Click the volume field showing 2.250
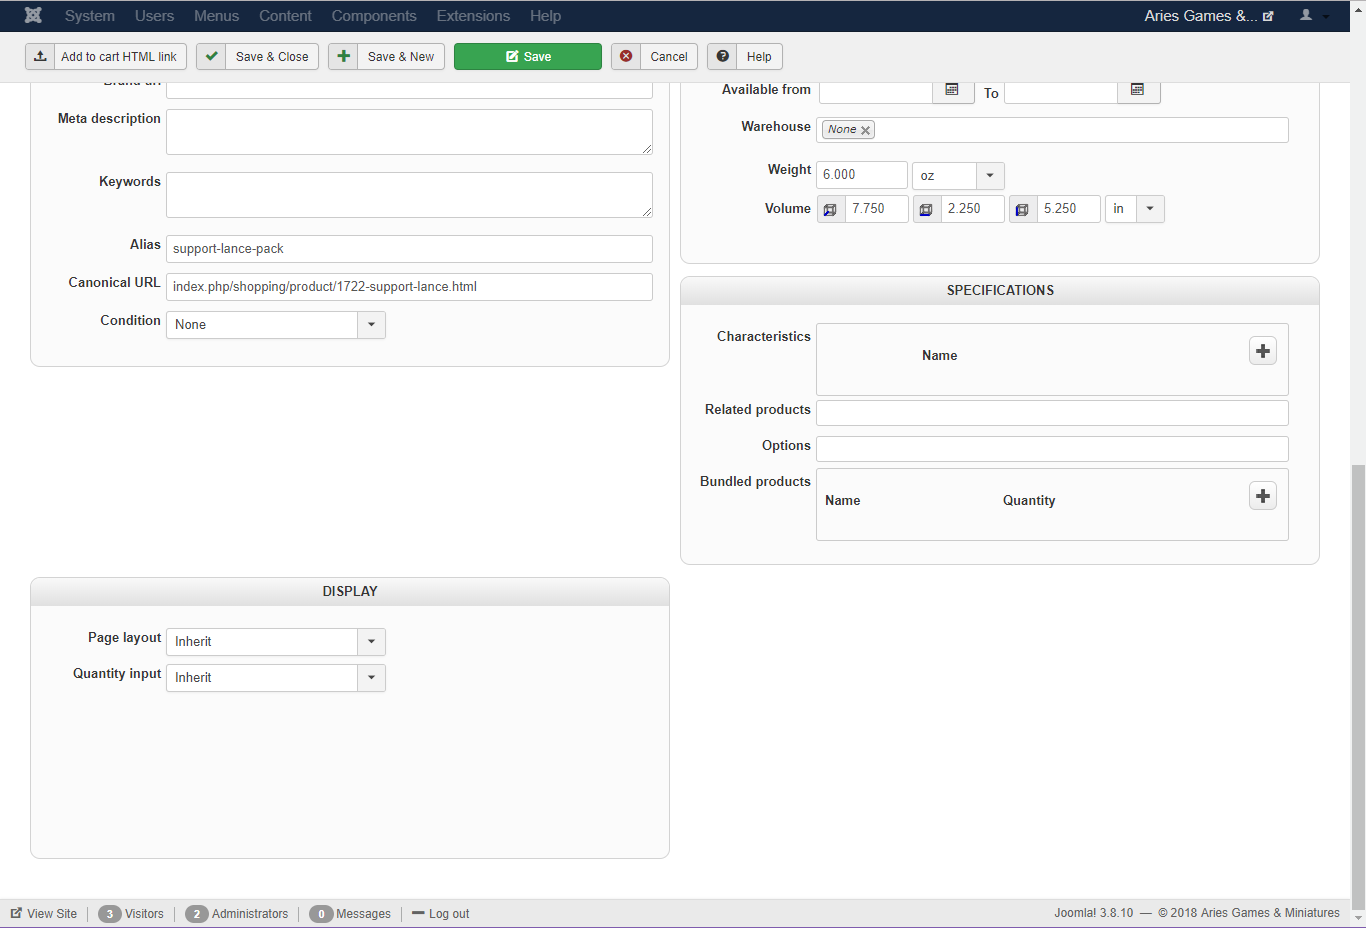Image resolution: width=1366 pixels, height=928 pixels. point(973,209)
